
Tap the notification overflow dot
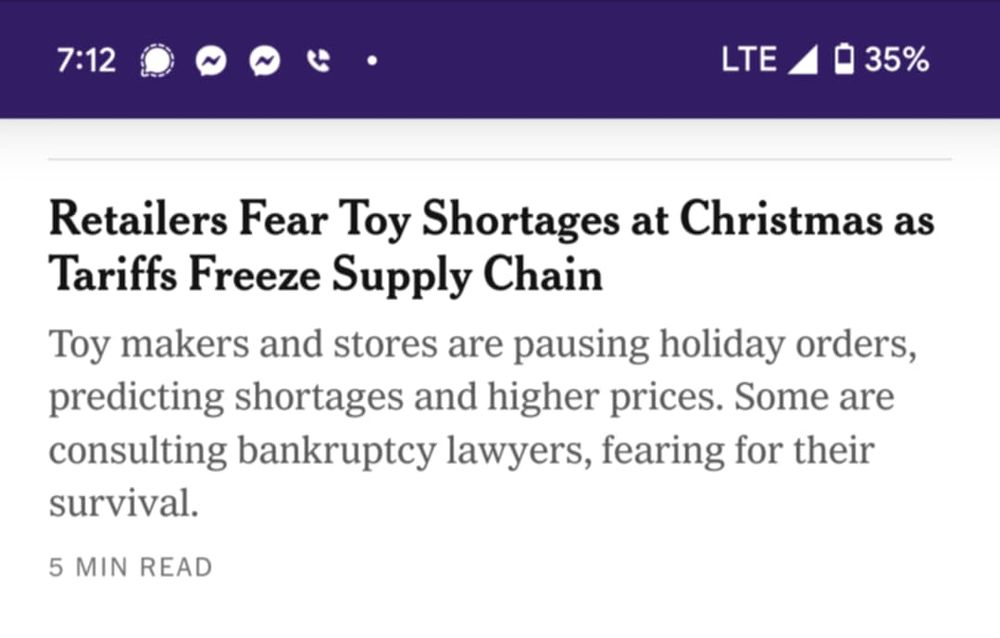click(372, 61)
